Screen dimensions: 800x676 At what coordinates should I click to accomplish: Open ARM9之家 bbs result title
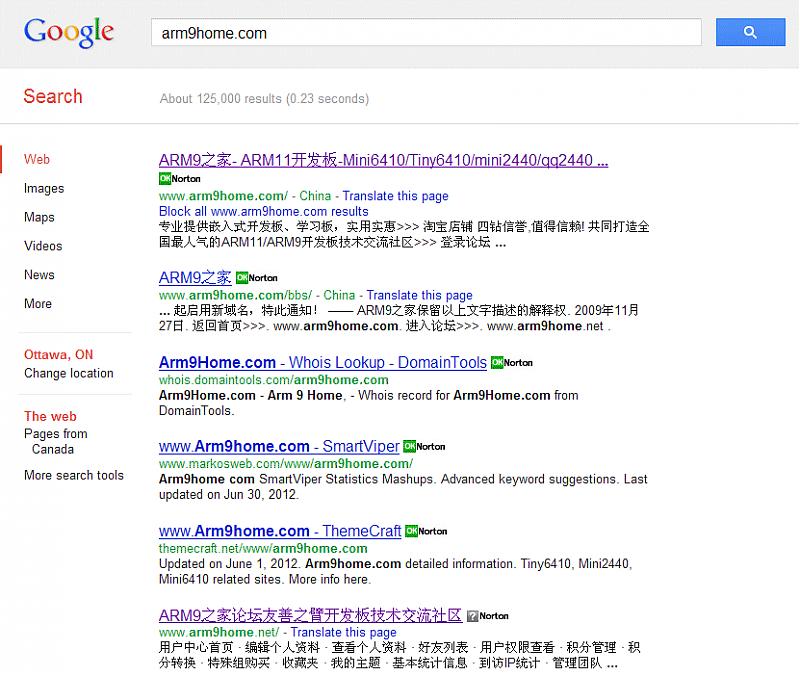point(195,278)
